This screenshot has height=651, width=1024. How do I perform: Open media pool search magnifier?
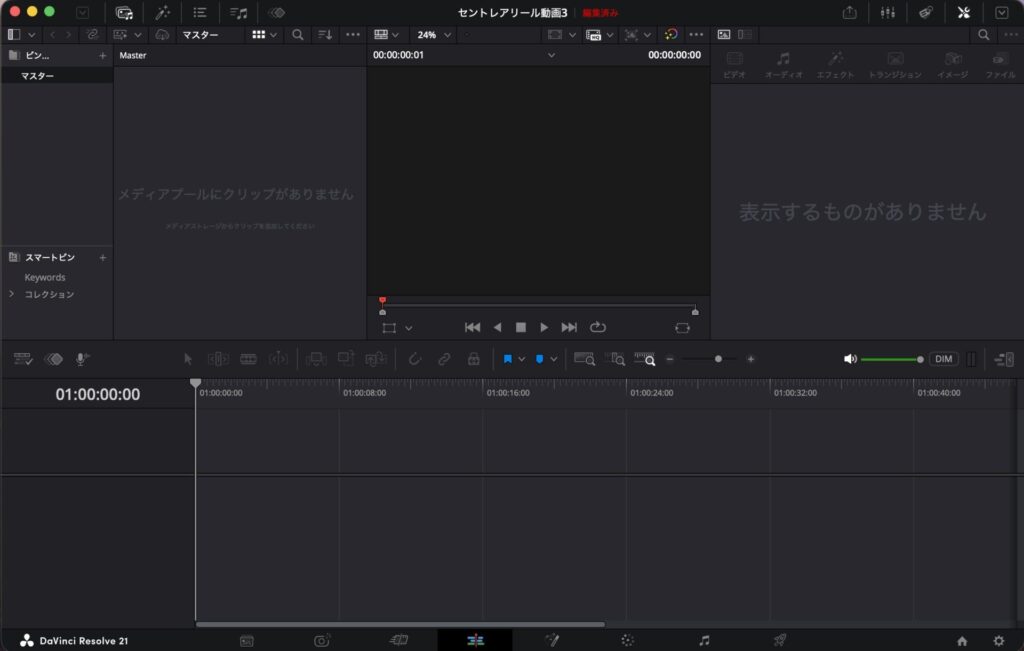point(297,35)
